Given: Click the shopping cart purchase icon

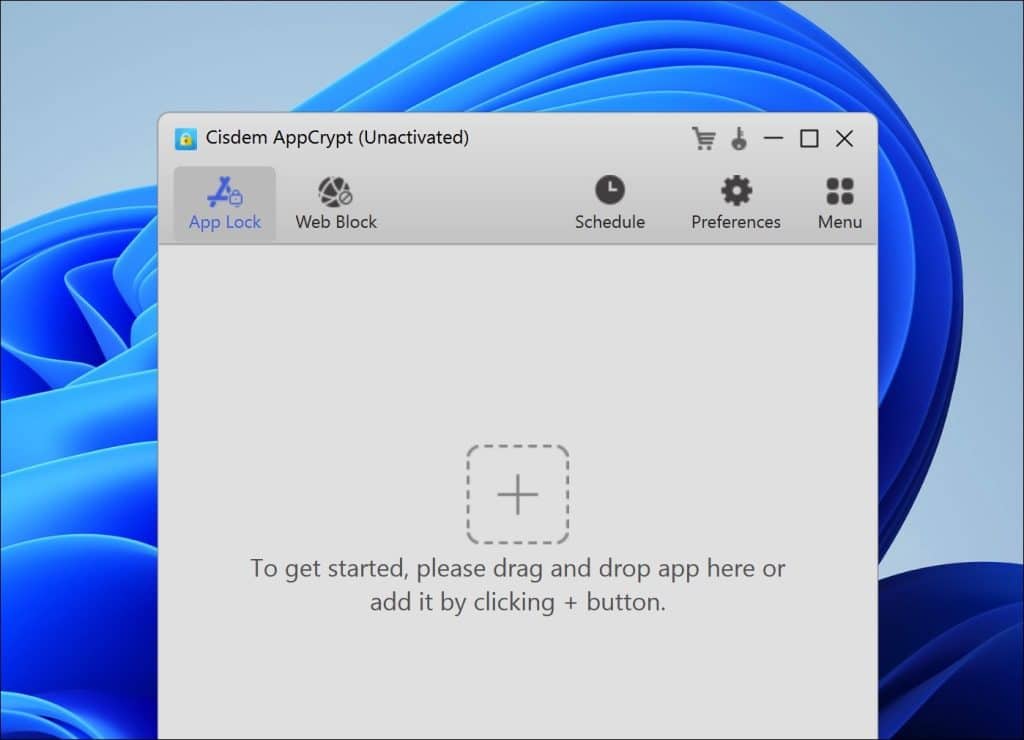Looking at the screenshot, I should tap(704, 138).
